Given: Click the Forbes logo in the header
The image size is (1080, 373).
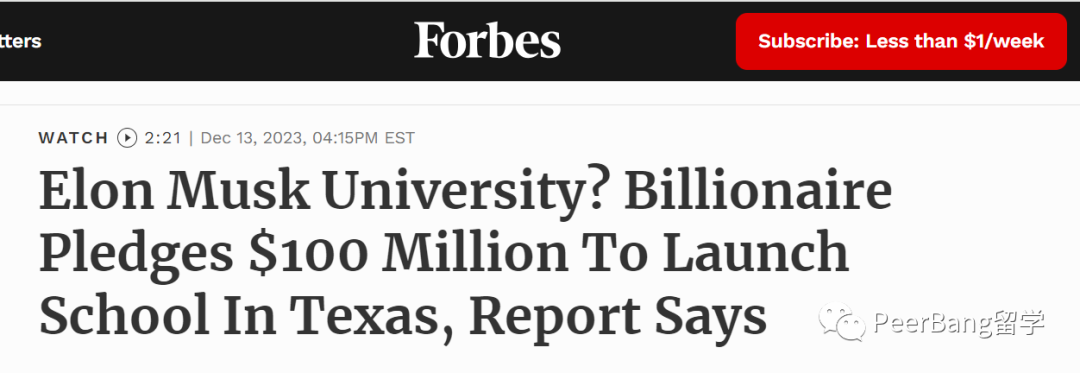Looking at the screenshot, I should point(487,41).
